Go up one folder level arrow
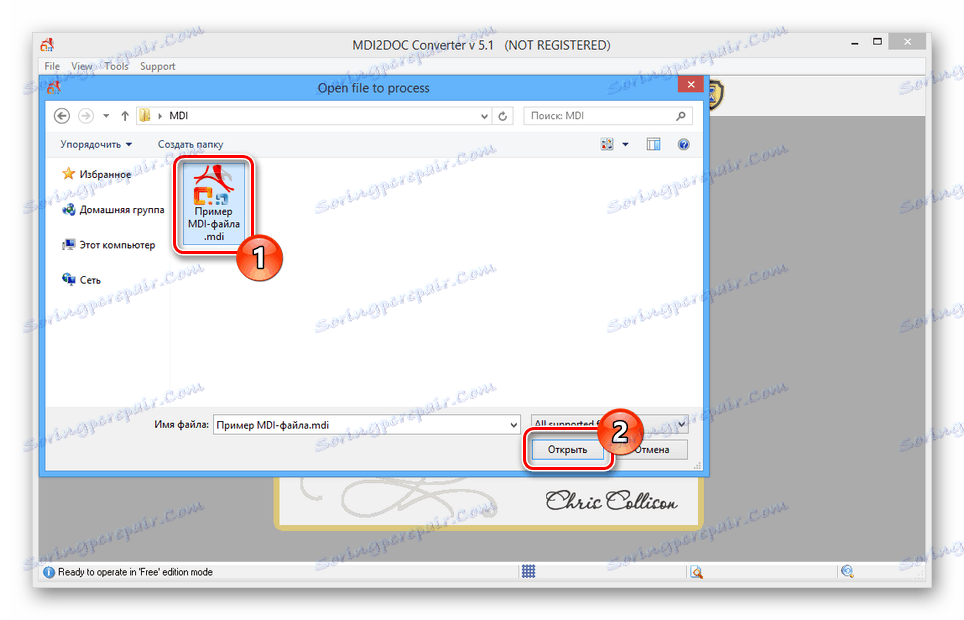The height and width of the screenshot is (620, 964). 125,116
